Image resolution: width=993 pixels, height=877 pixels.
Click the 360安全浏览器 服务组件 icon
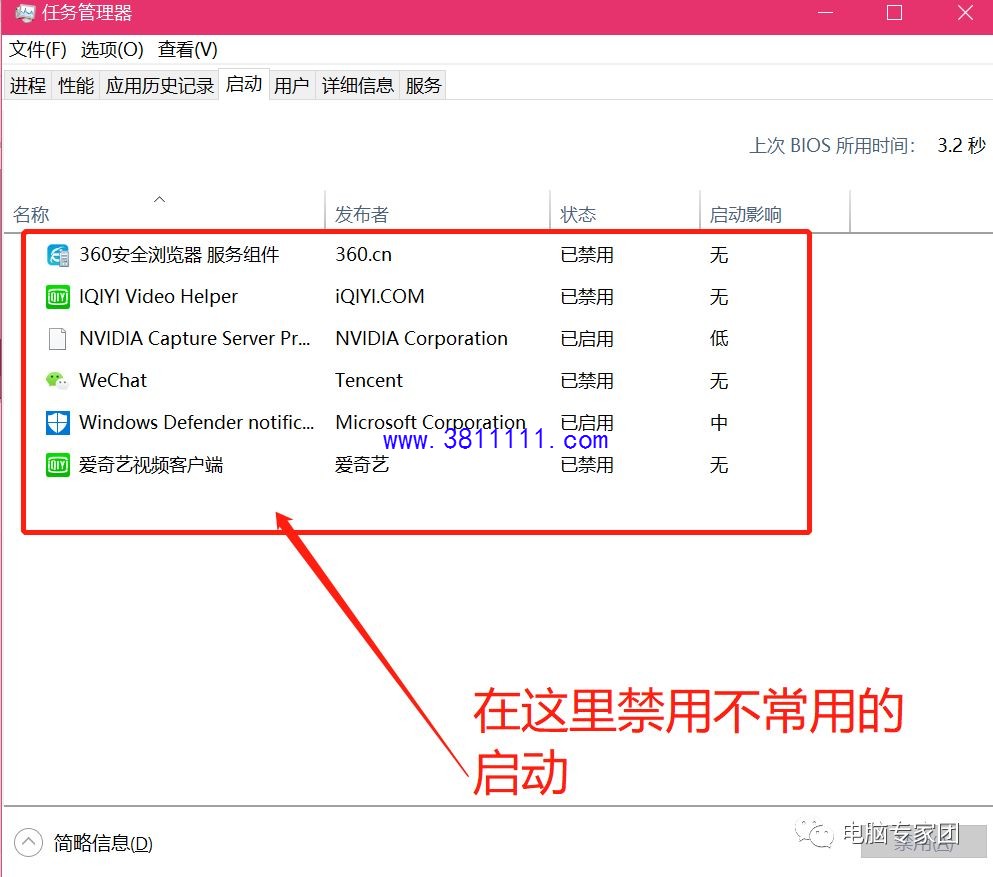[58, 255]
